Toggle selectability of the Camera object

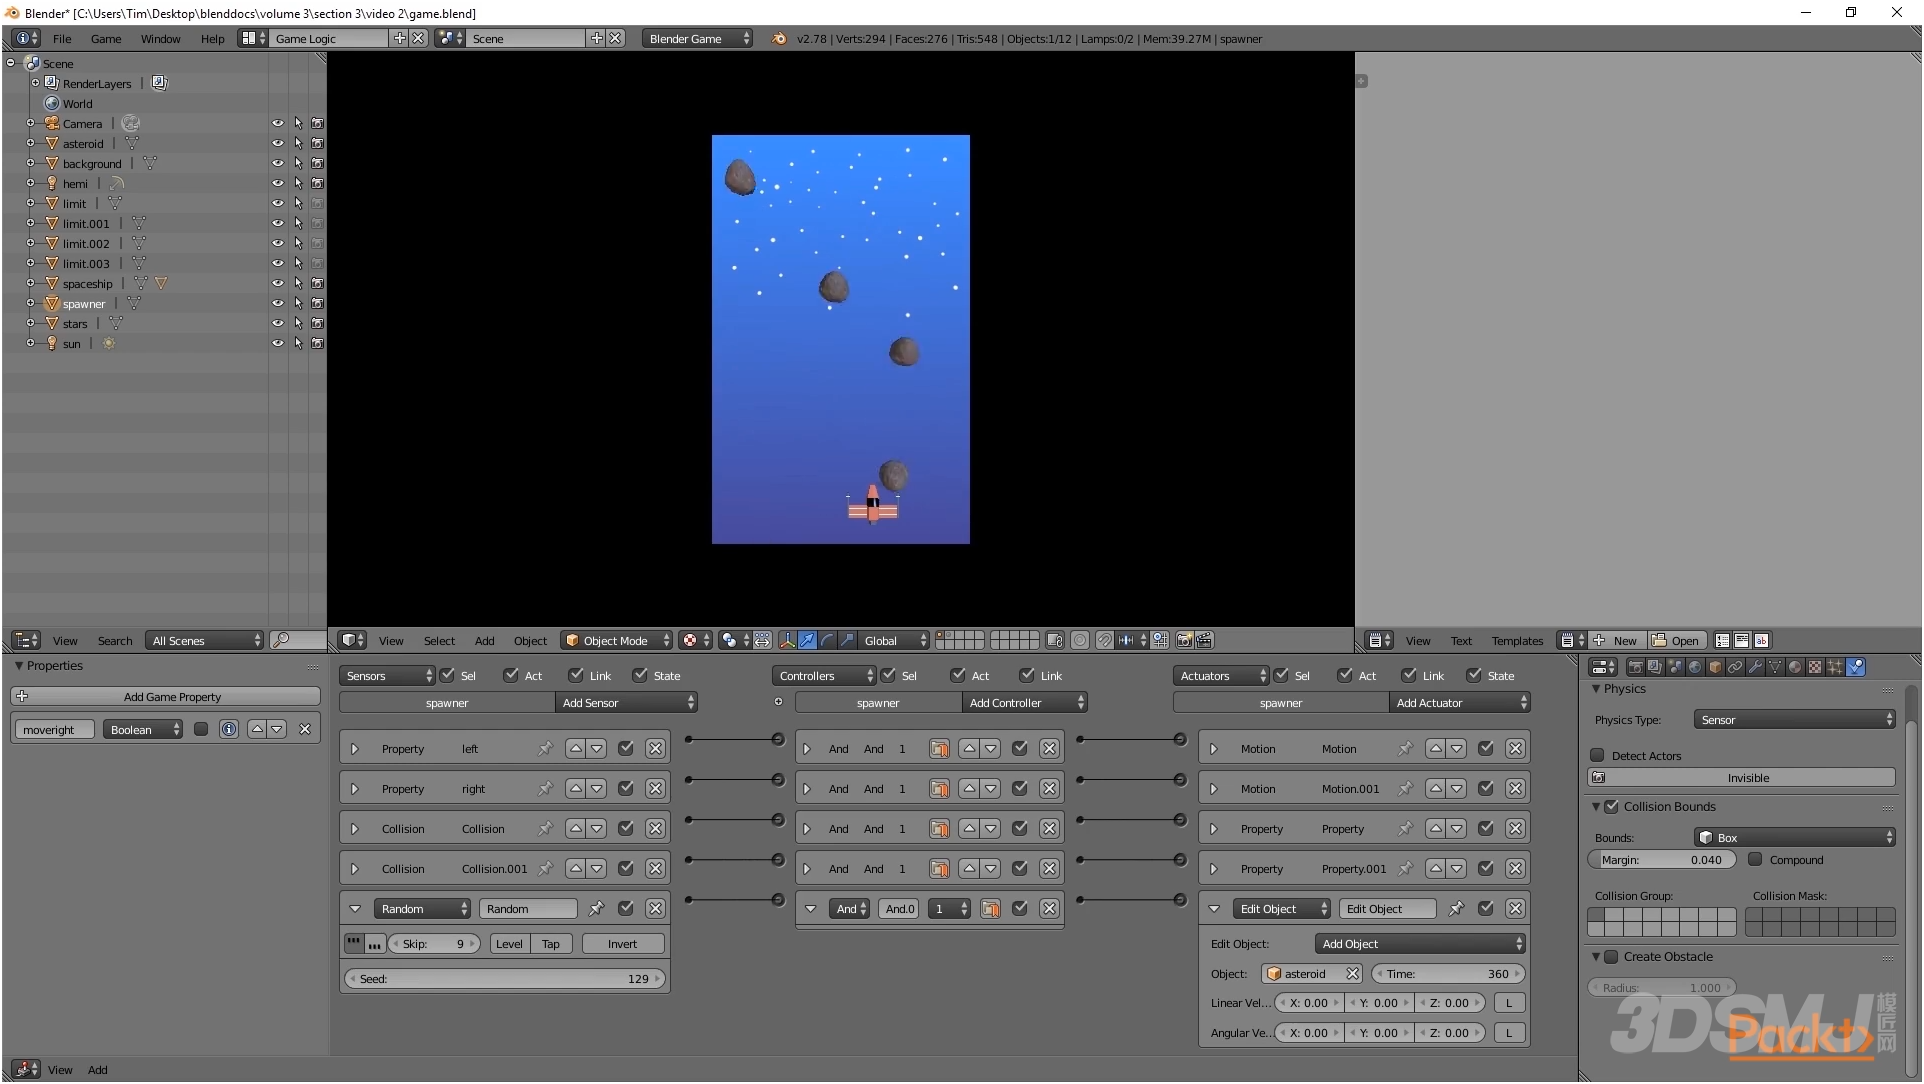click(298, 124)
